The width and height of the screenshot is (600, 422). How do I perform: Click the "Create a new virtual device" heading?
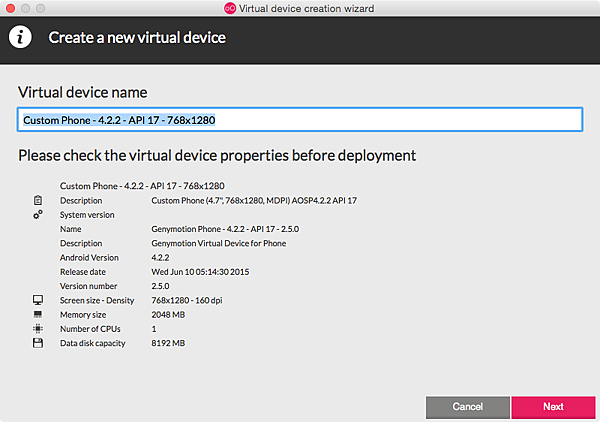coord(137,38)
